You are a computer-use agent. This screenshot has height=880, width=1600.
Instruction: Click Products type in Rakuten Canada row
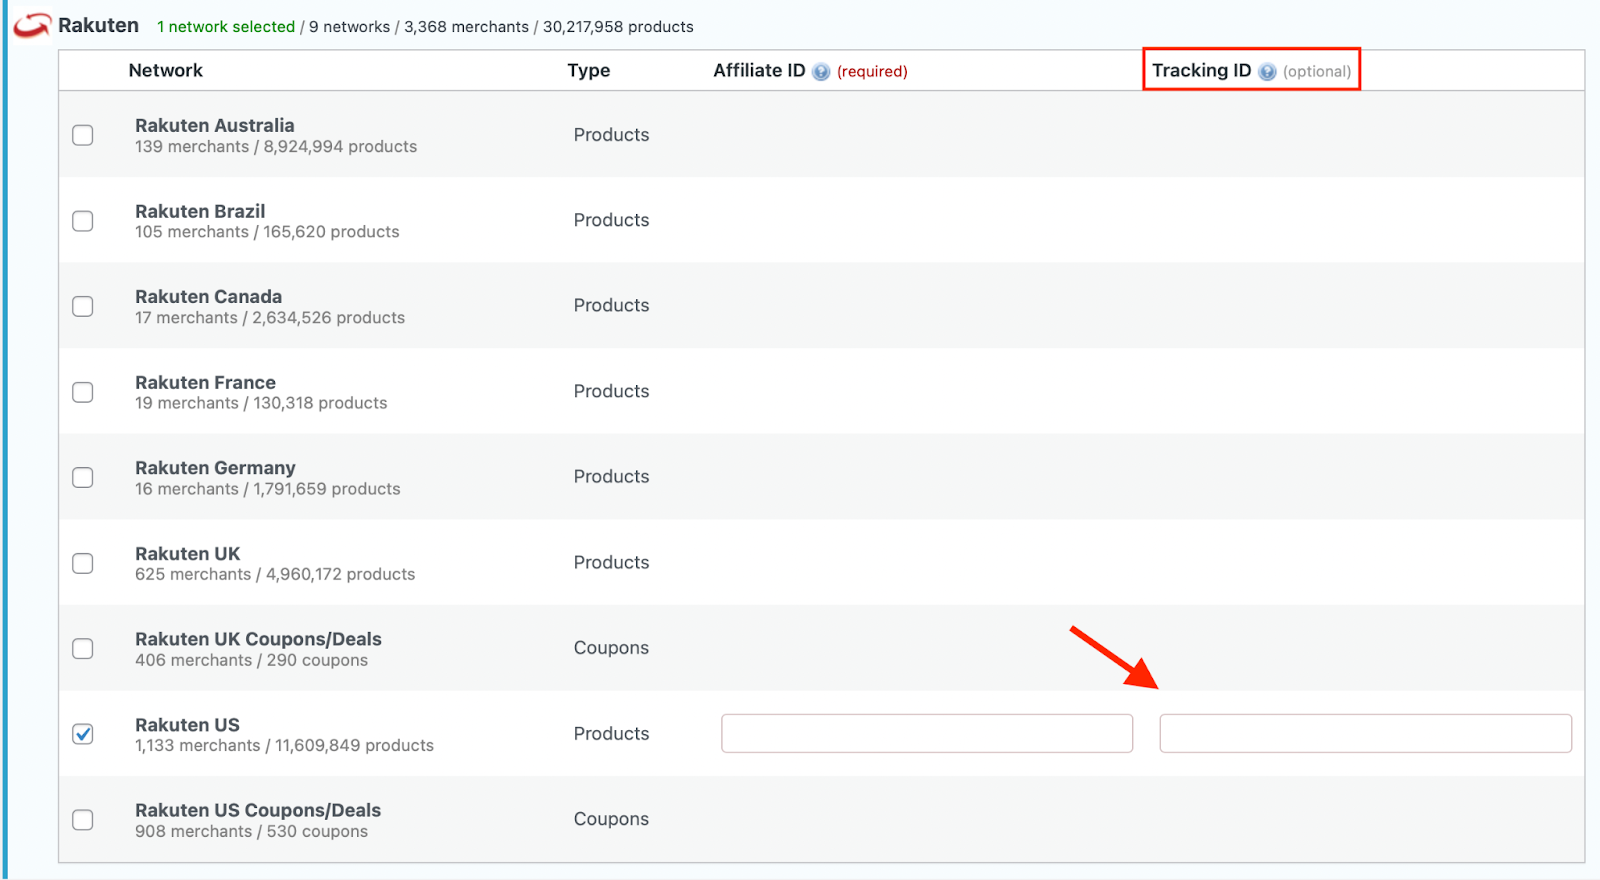pos(611,305)
